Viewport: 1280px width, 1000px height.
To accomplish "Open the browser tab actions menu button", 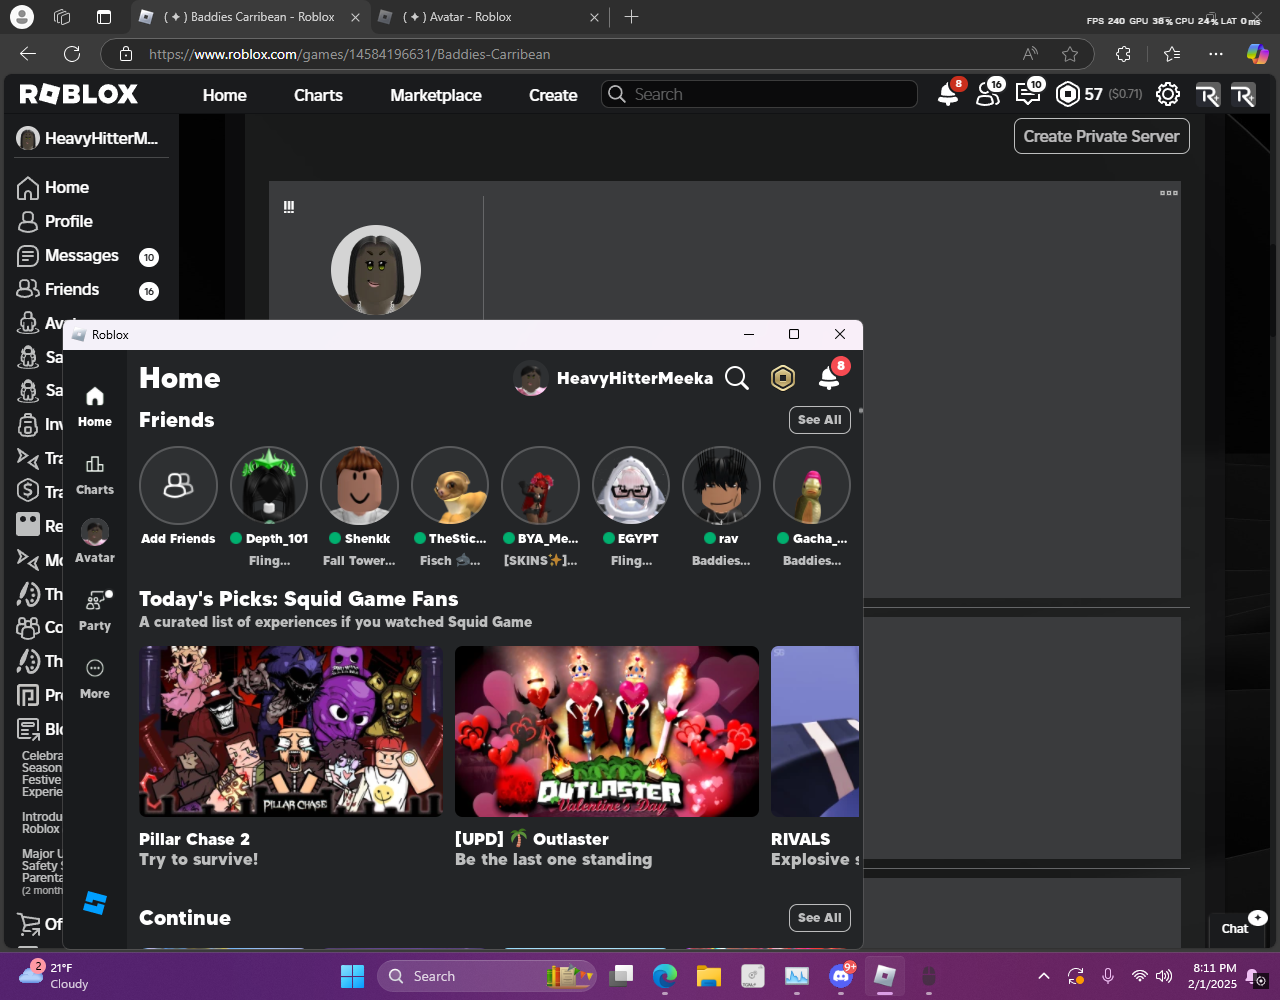I will click(104, 17).
